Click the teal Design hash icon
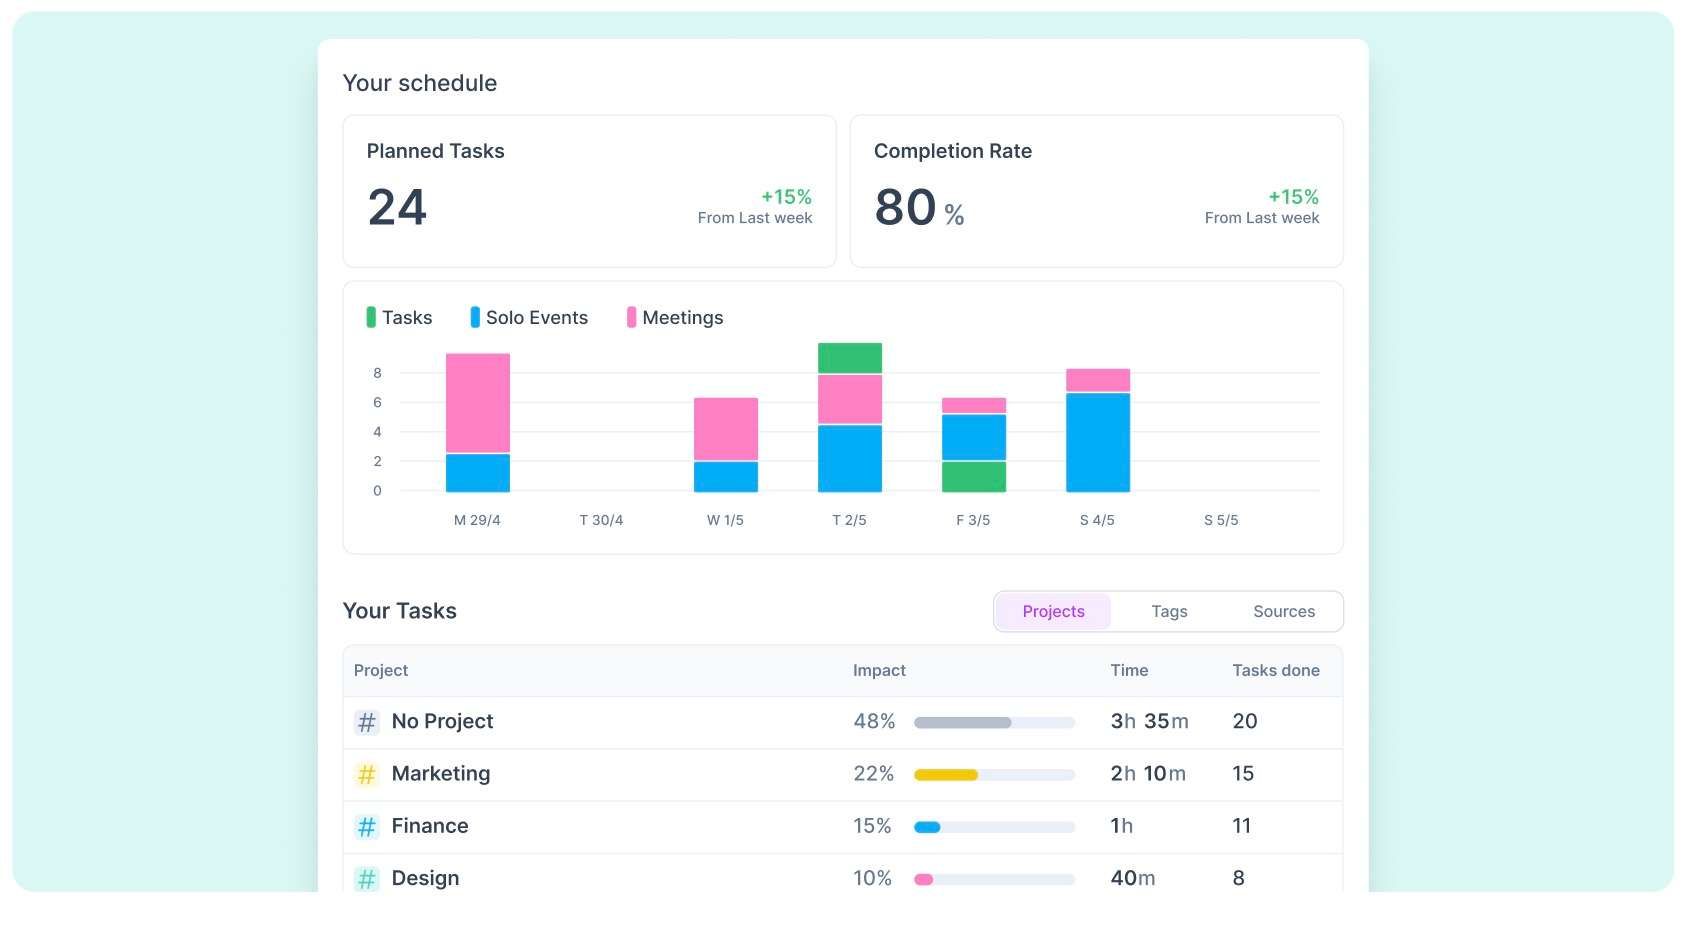 coord(367,878)
